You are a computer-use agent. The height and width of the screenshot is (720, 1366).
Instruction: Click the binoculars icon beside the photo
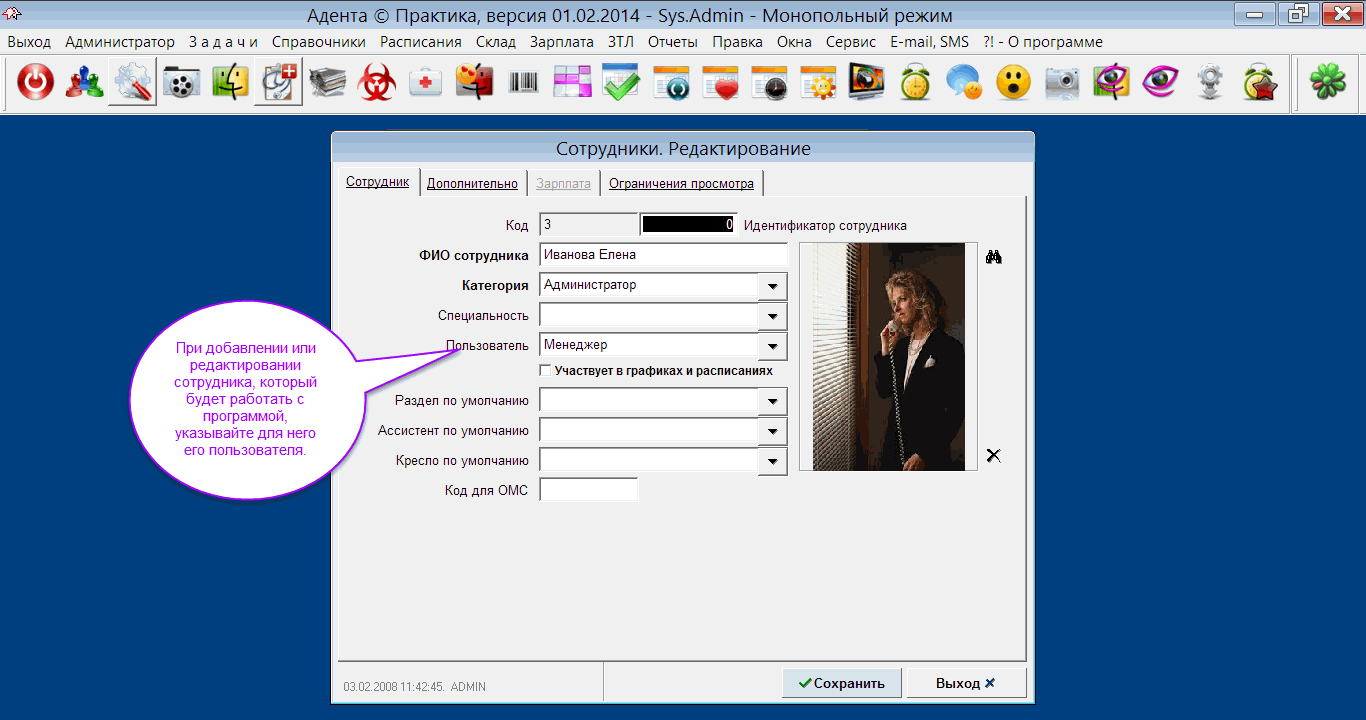point(993,257)
